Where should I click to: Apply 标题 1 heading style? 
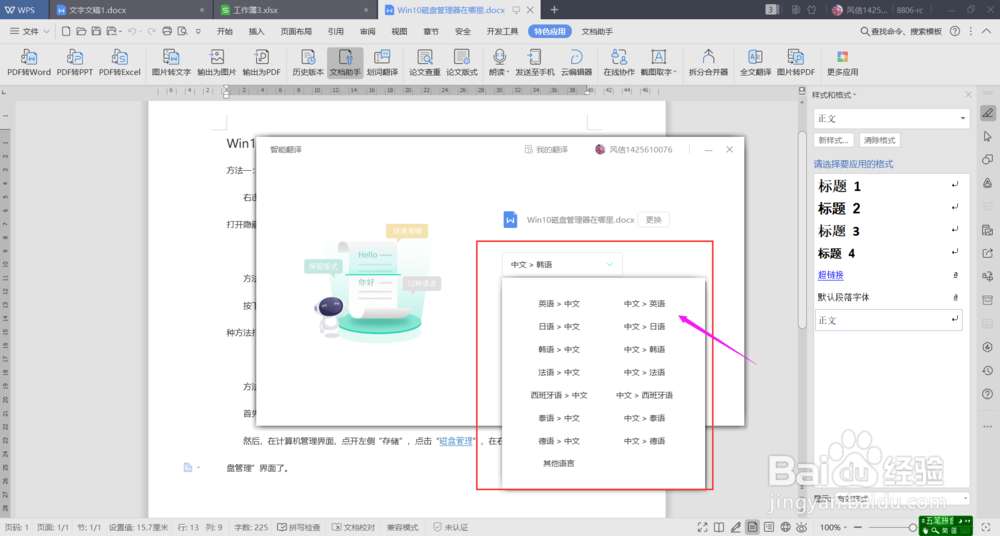click(x=890, y=186)
